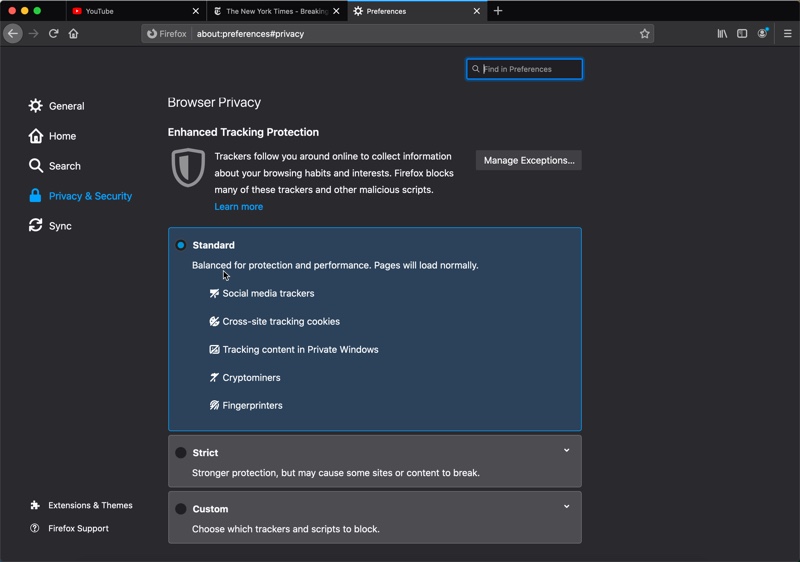Close The New York Times tab

click(x=336, y=11)
